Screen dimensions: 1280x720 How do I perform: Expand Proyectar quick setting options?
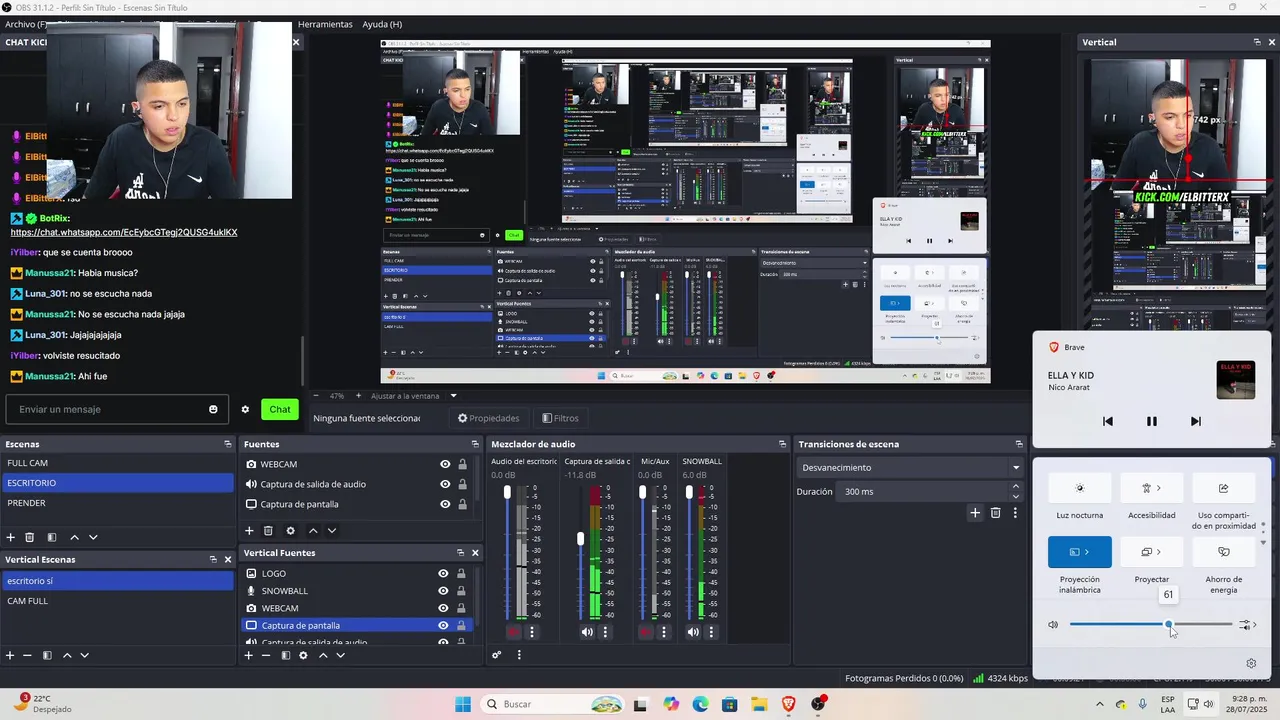tap(1159, 552)
